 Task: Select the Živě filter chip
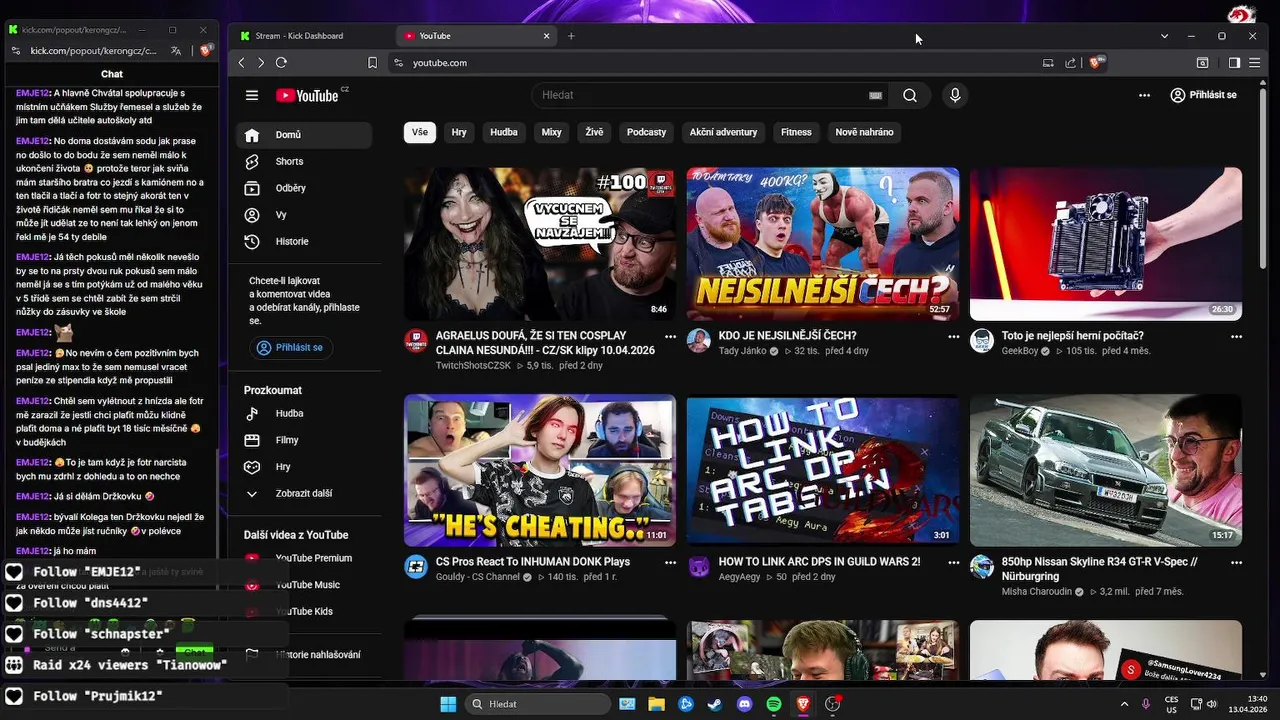pos(595,132)
